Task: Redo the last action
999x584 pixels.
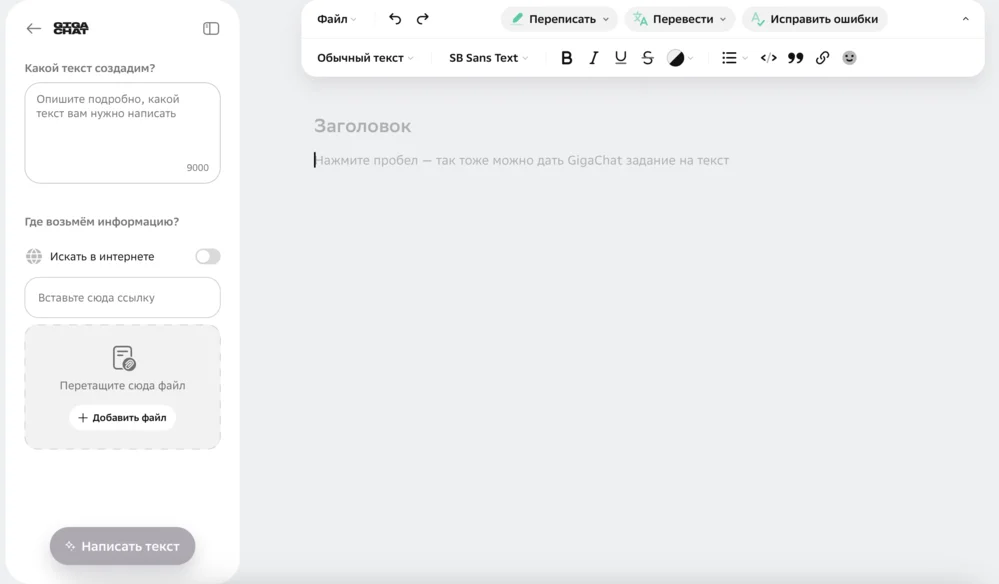Action: pyautogui.click(x=422, y=19)
